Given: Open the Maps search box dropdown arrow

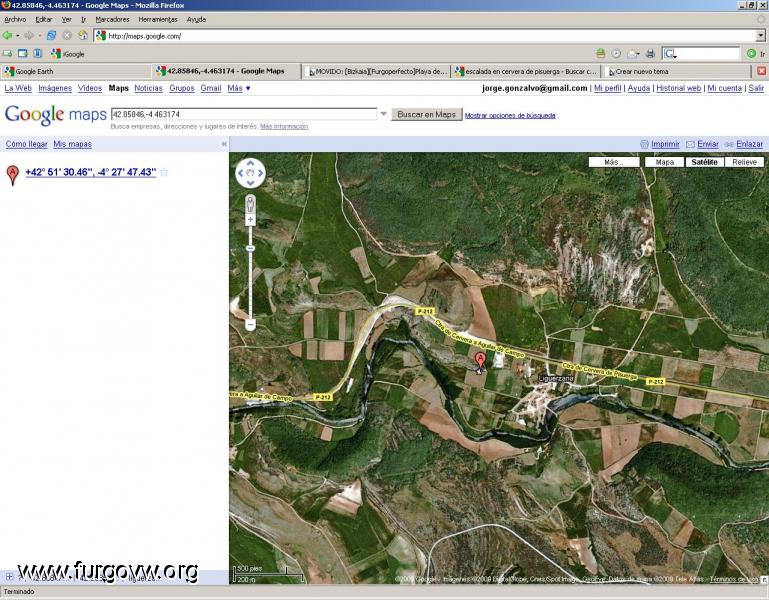Looking at the screenshot, I should click(384, 114).
